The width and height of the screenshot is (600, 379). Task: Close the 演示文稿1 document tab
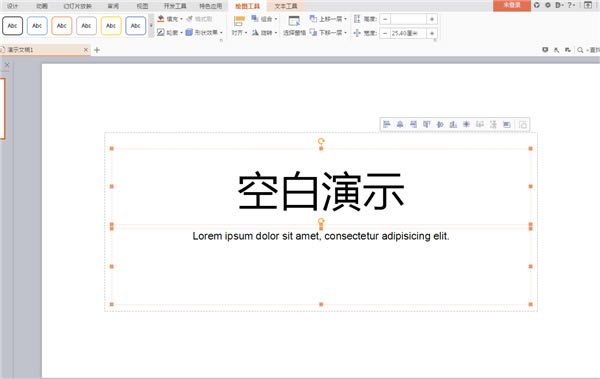click(x=86, y=50)
